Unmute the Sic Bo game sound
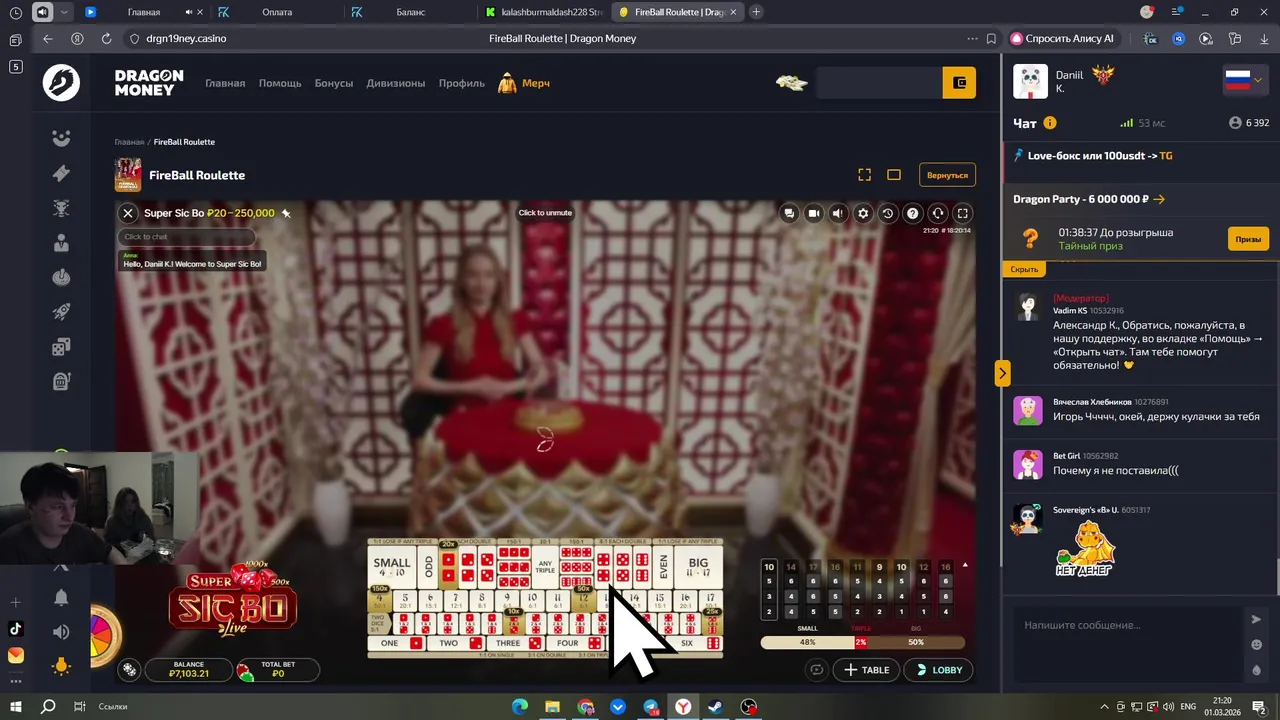This screenshot has height=720, width=1280. [838, 213]
